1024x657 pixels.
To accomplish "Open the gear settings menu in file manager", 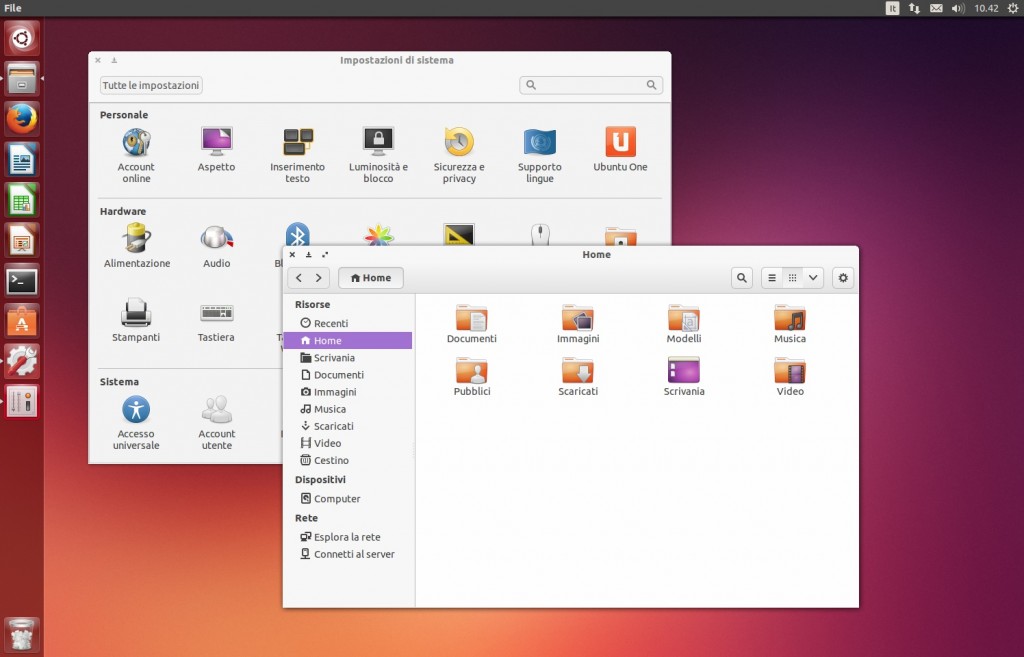I will (x=843, y=278).
